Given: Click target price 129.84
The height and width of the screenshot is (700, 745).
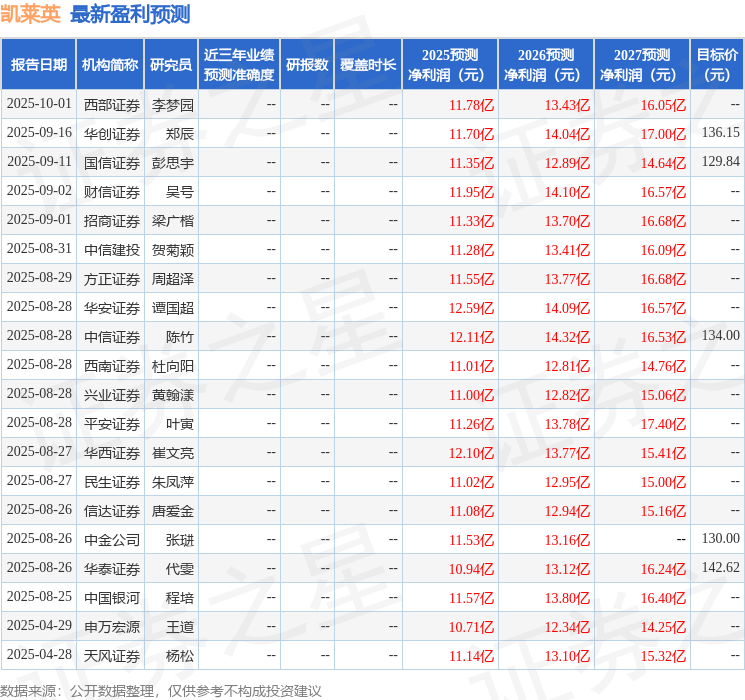Looking at the screenshot, I should 721,161.
